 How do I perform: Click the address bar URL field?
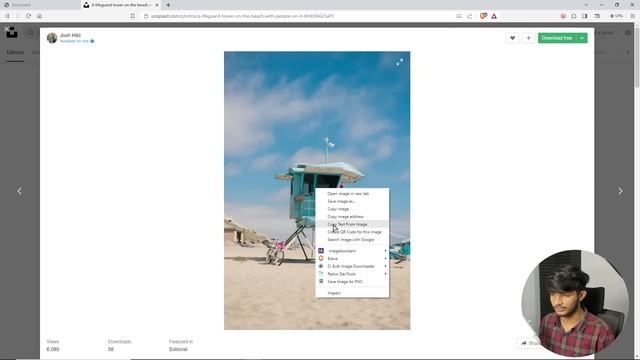[298, 16]
